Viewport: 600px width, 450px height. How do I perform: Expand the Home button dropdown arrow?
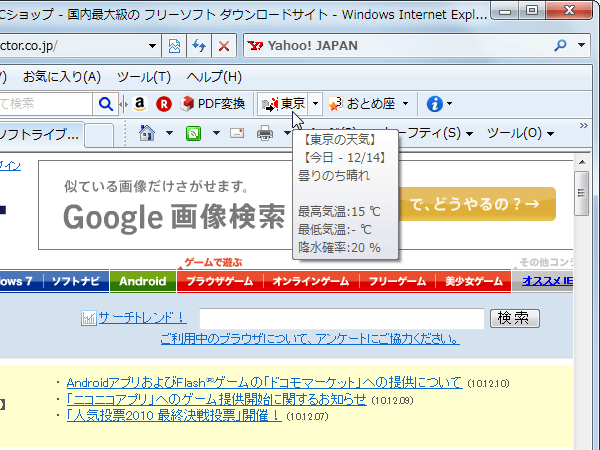[x=169, y=133]
